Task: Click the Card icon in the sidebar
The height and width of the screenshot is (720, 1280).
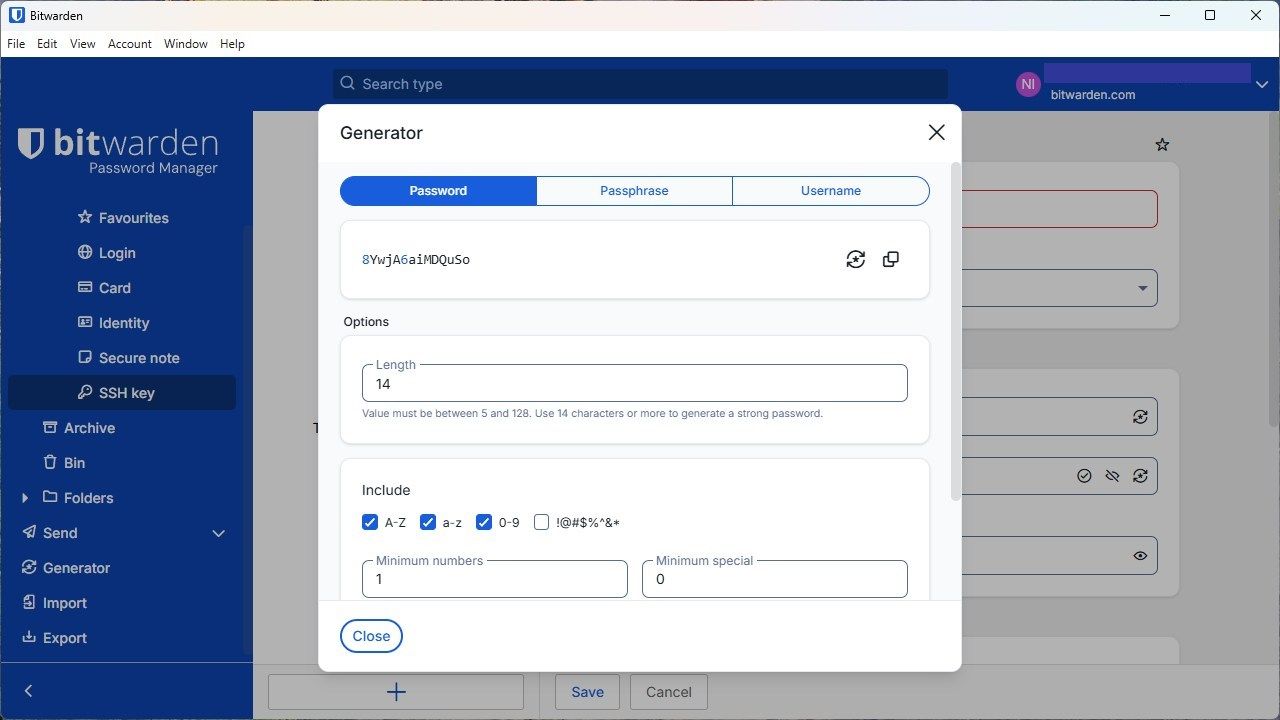Action: 85,287
